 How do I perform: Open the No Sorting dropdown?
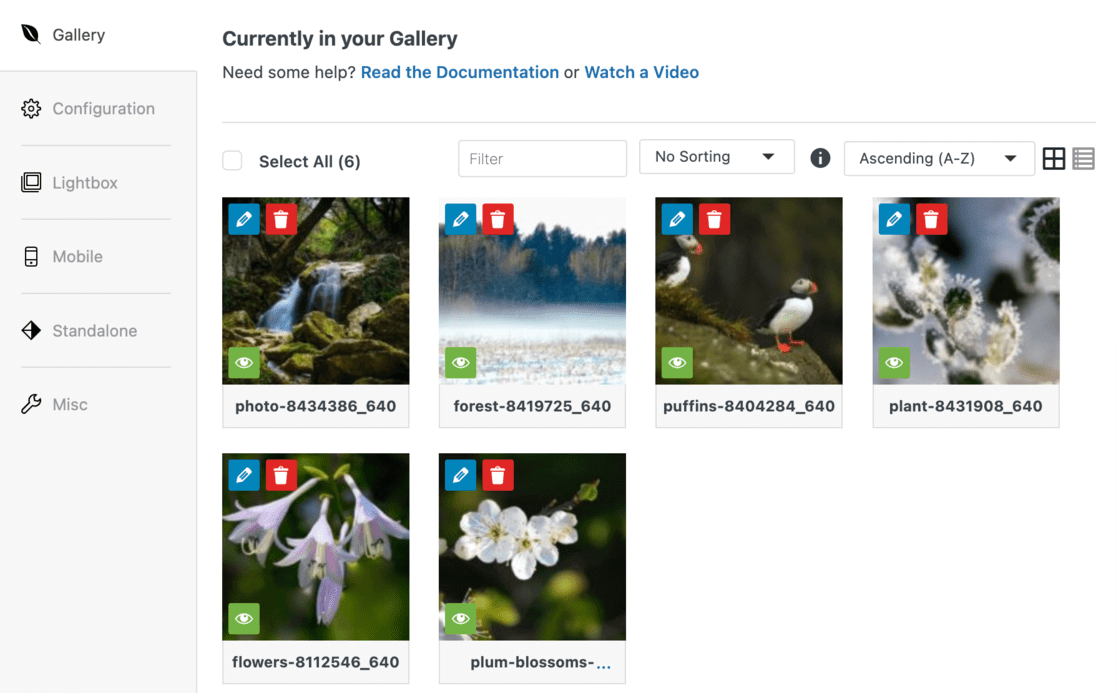click(716, 157)
